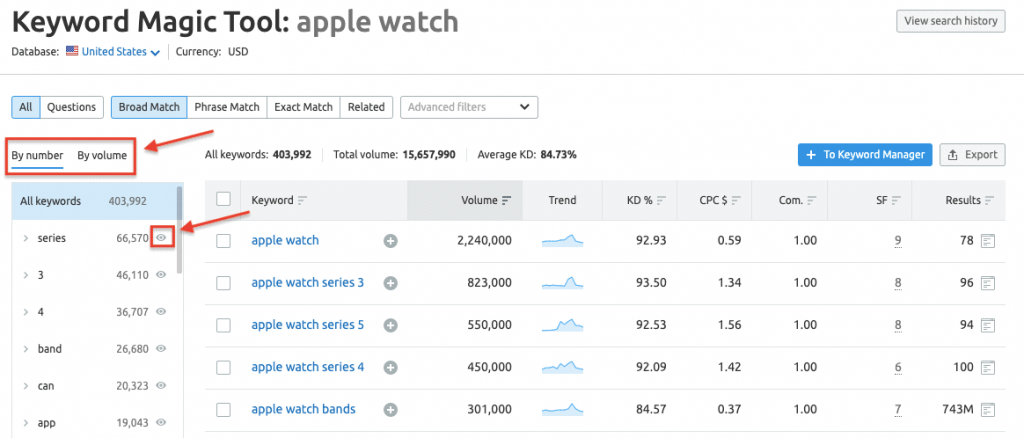
Task: Click the 'To Keyword Manager' button
Action: click(x=864, y=155)
